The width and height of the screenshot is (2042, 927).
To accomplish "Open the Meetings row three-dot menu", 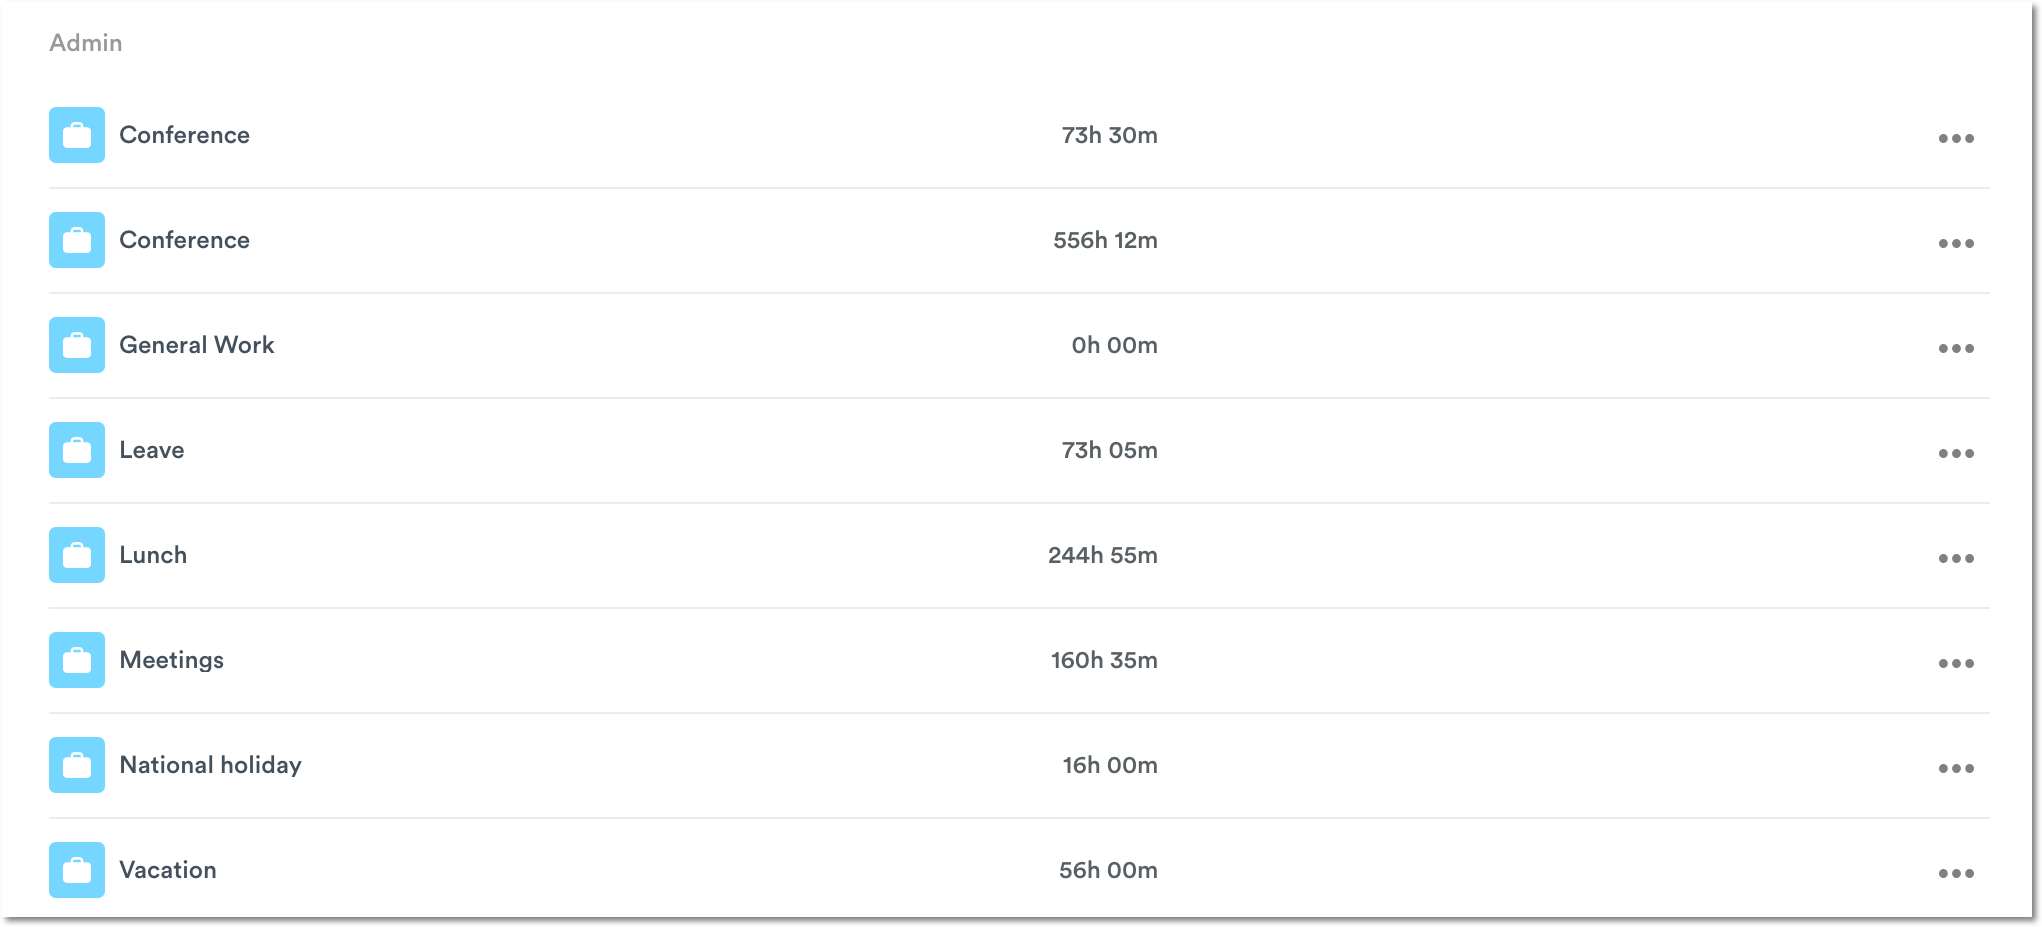I will tap(1955, 663).
